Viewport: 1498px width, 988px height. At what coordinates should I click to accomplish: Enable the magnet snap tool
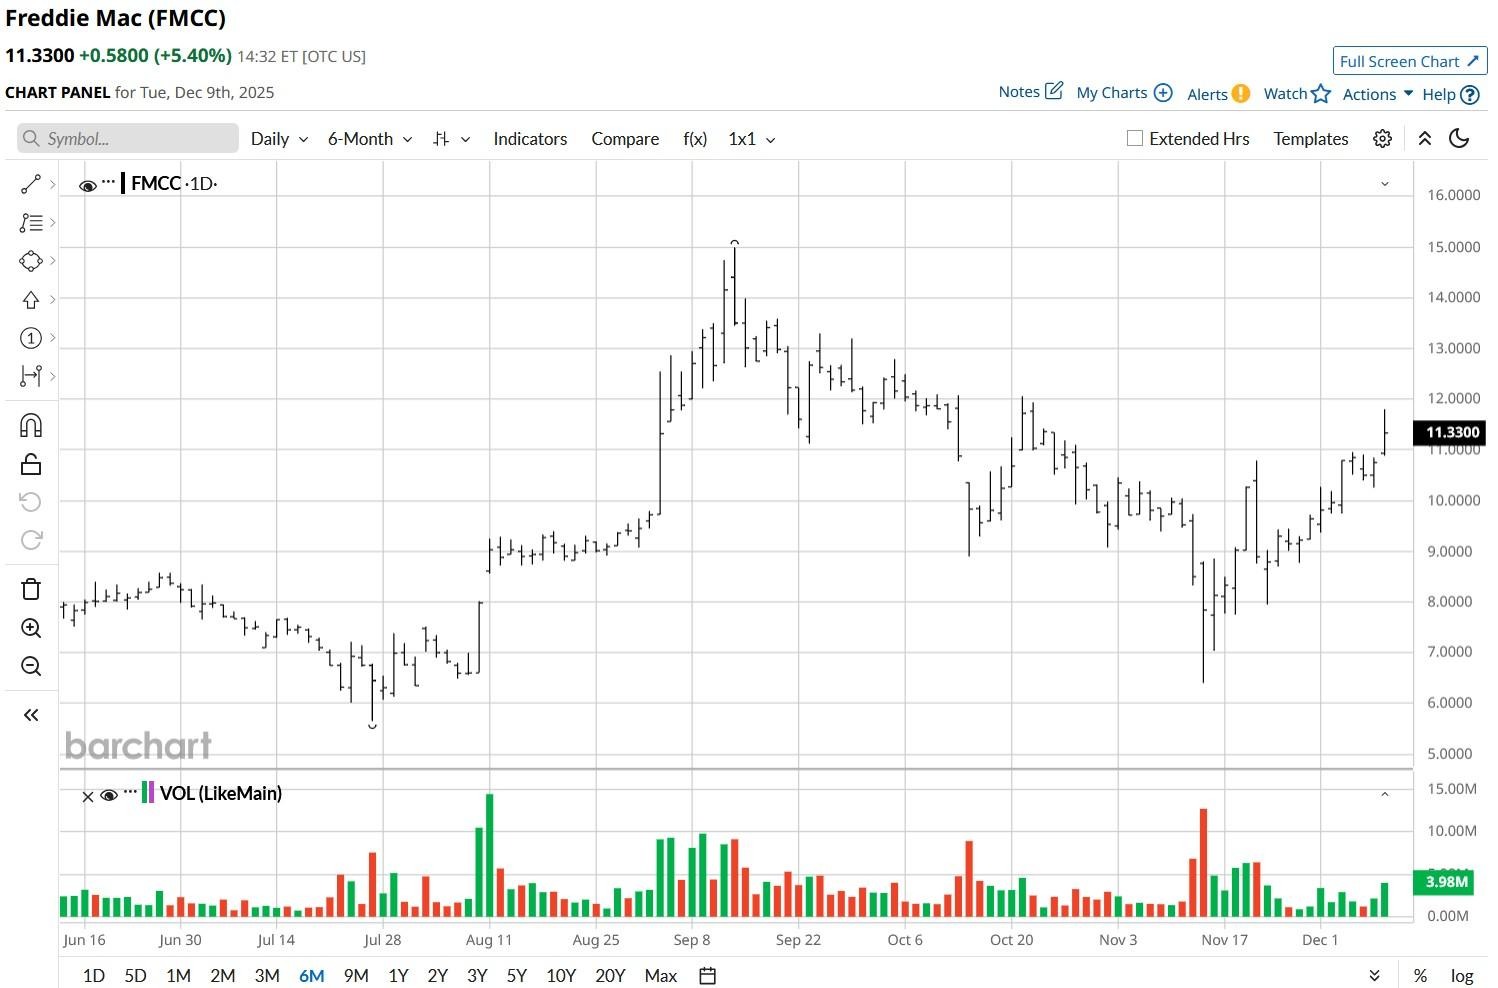(x=31, y=424)
